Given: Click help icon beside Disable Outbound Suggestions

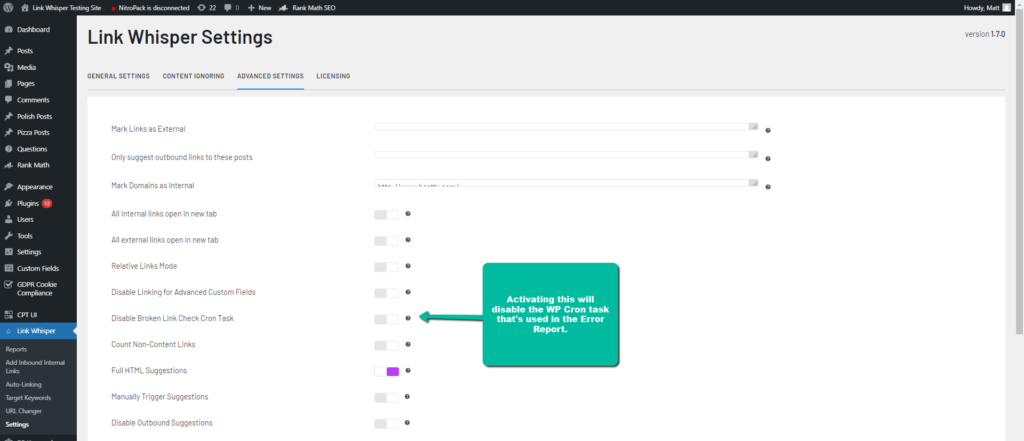Looking at the screenshot, I should coord(408,423).
